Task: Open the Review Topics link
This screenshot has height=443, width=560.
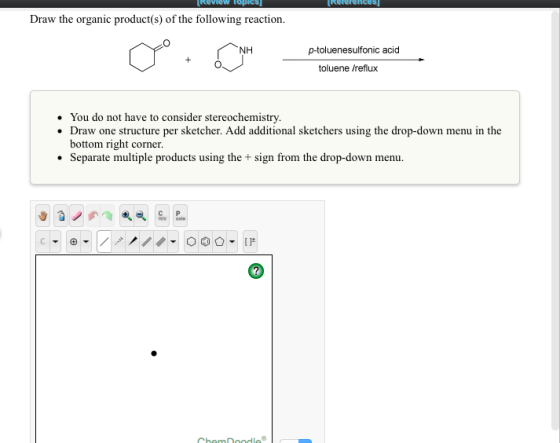Action: (229, 3)
